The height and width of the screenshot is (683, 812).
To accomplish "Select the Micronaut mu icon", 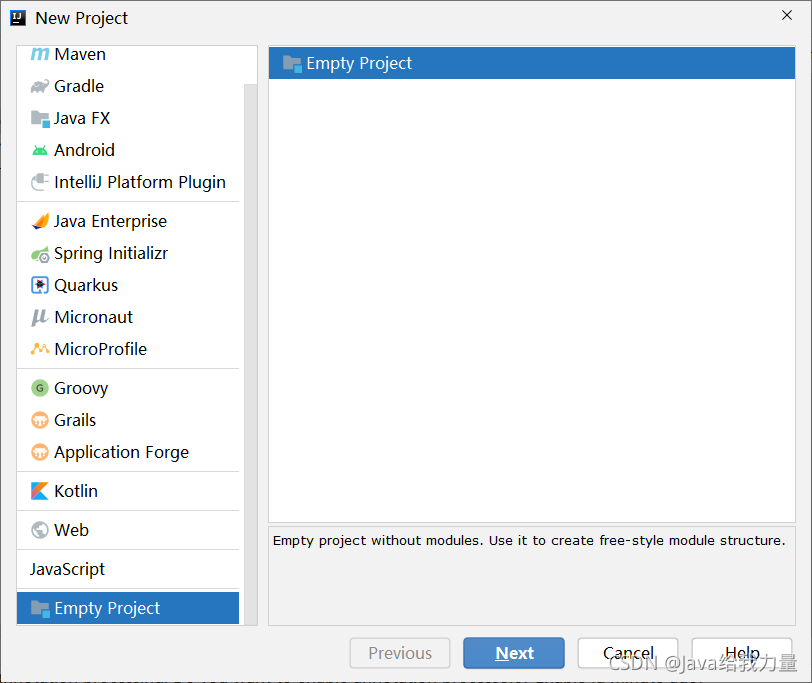I will (x=39, y=317).
